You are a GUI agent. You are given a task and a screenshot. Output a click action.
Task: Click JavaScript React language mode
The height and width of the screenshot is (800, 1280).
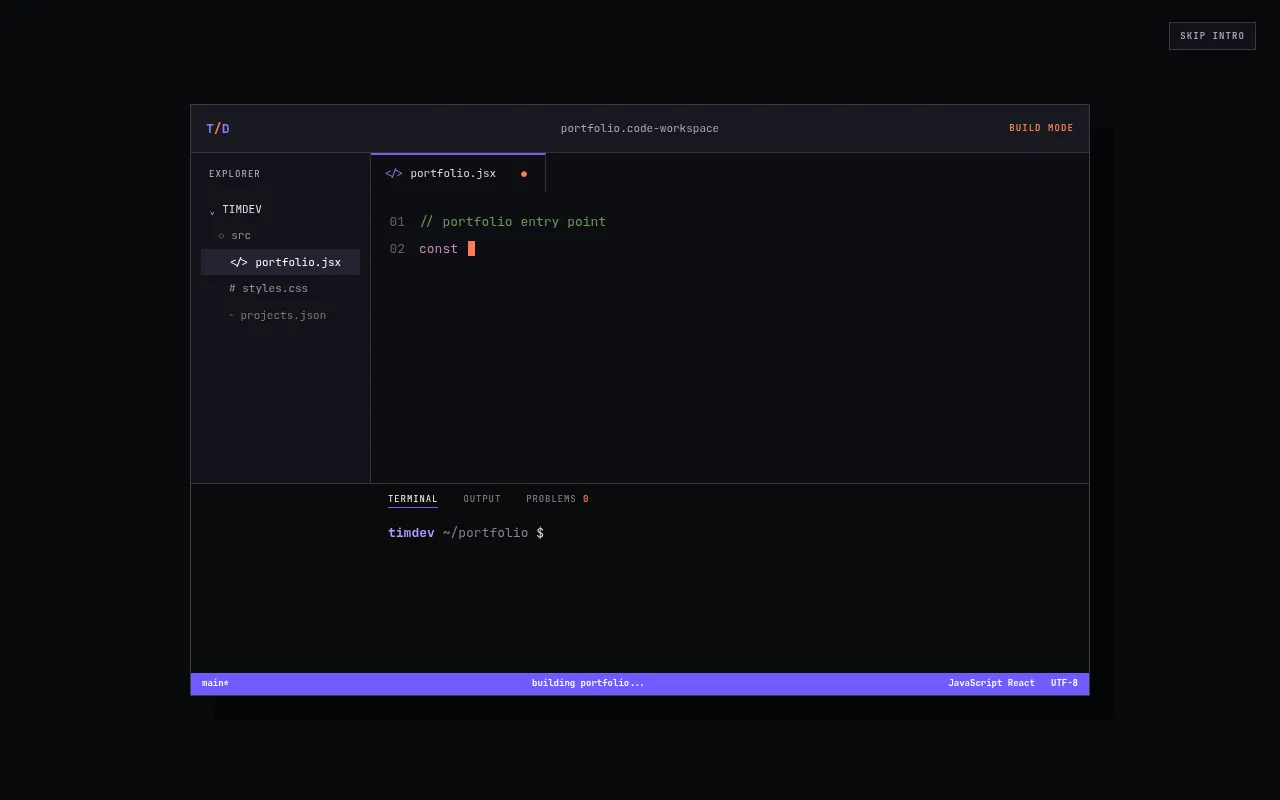(992, 684)
